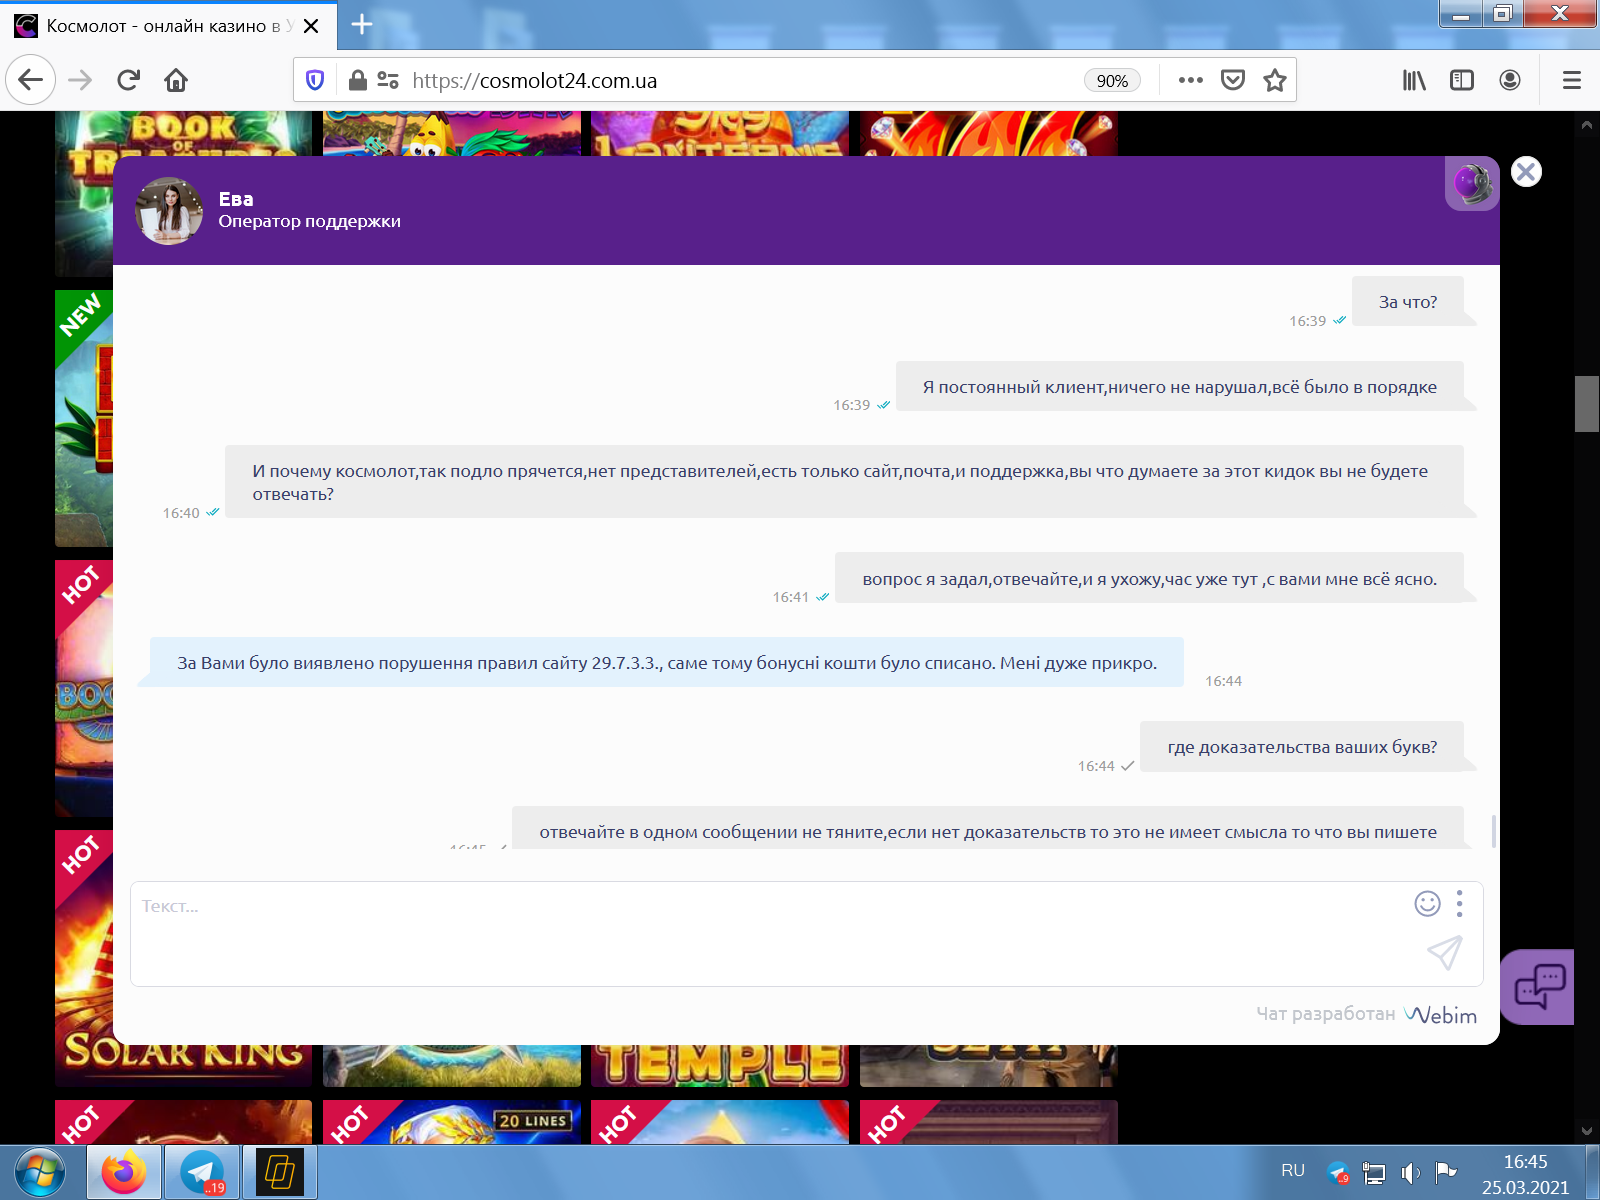Click the 'И почему космолот' long message
This screenshot has width=1600, height=1200.
point(844,482)
